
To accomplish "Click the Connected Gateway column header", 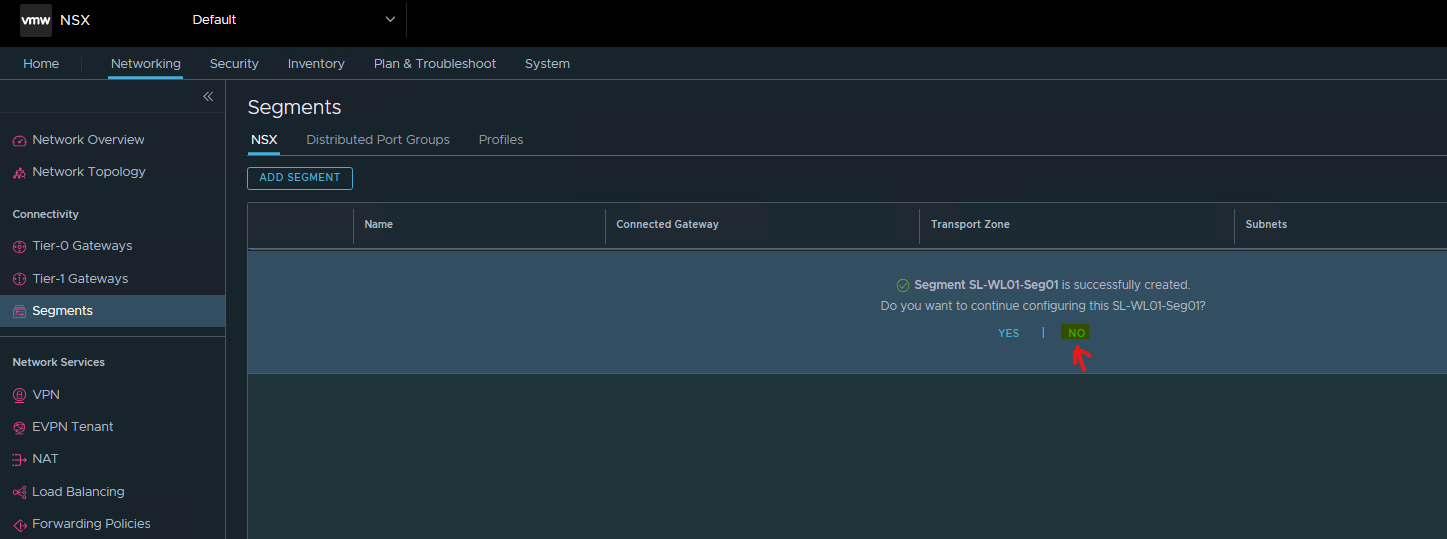I will click(667, 225).
